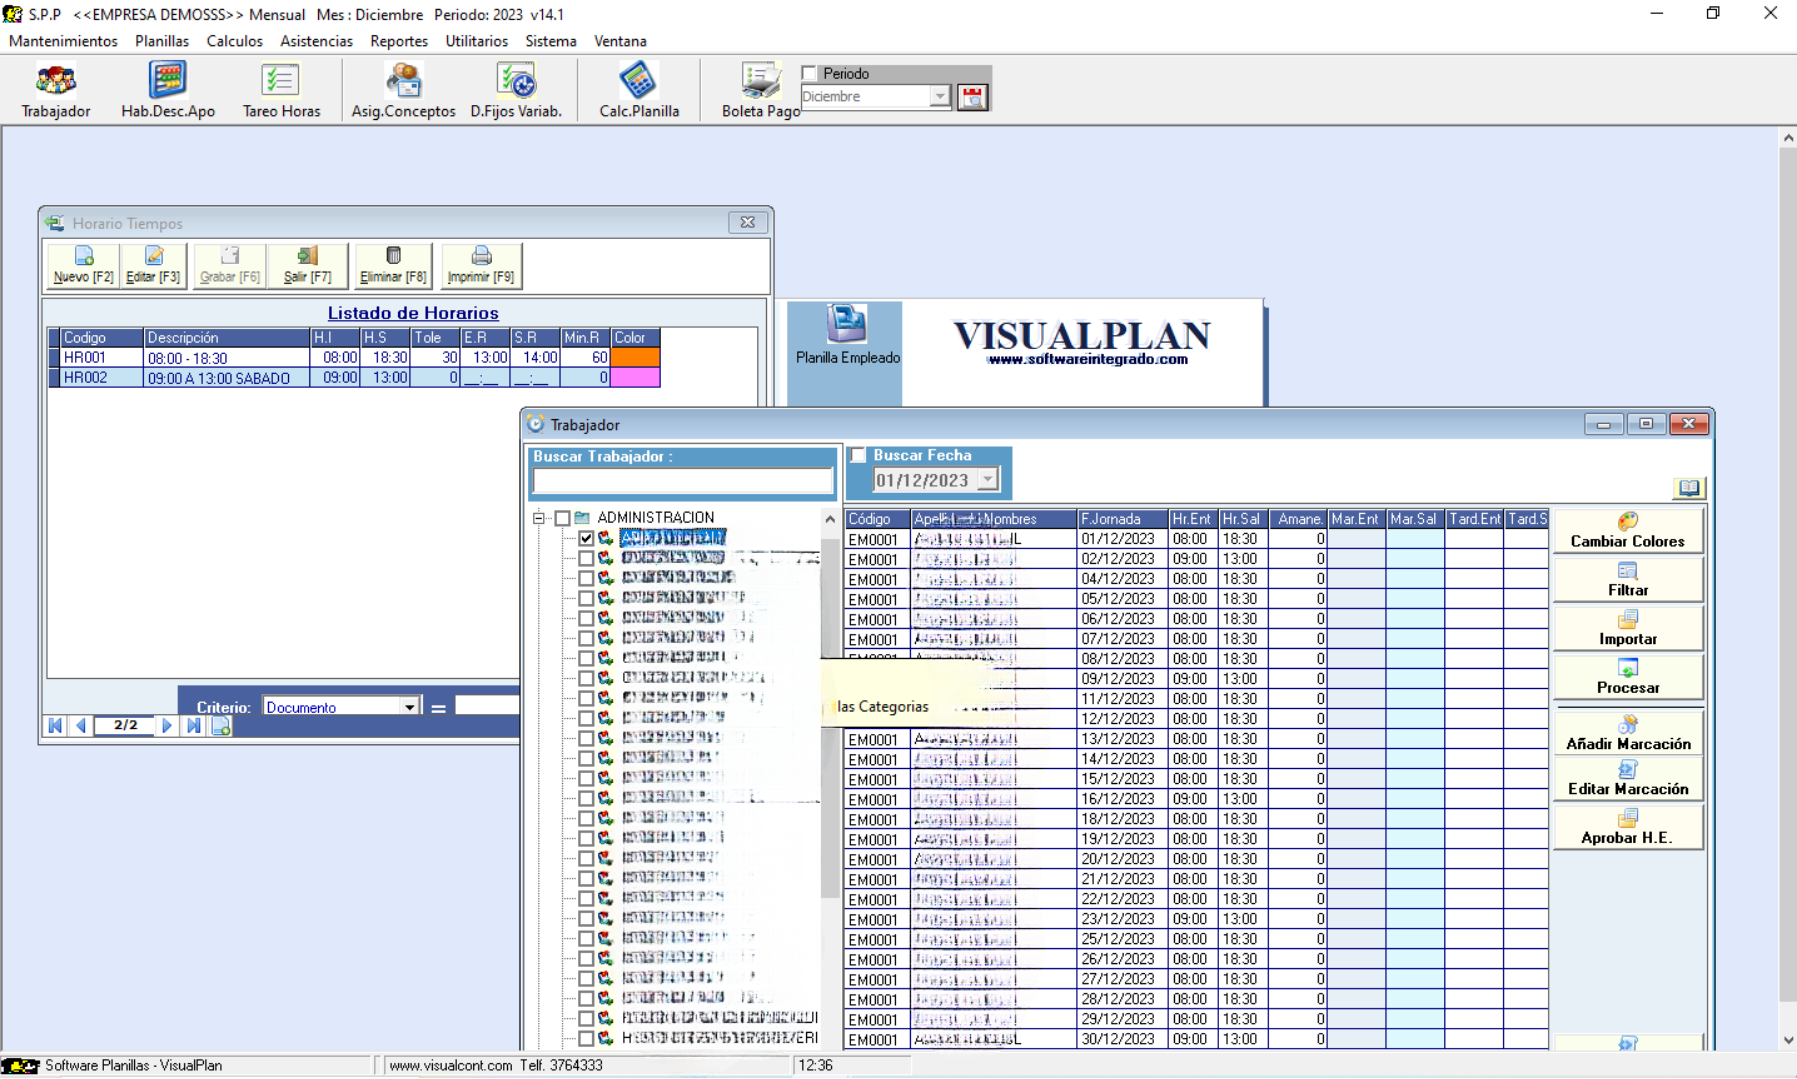The width and height of the screenshot is (1797, 1079).
Task: Click the Procesar button
Action: 1627,678
